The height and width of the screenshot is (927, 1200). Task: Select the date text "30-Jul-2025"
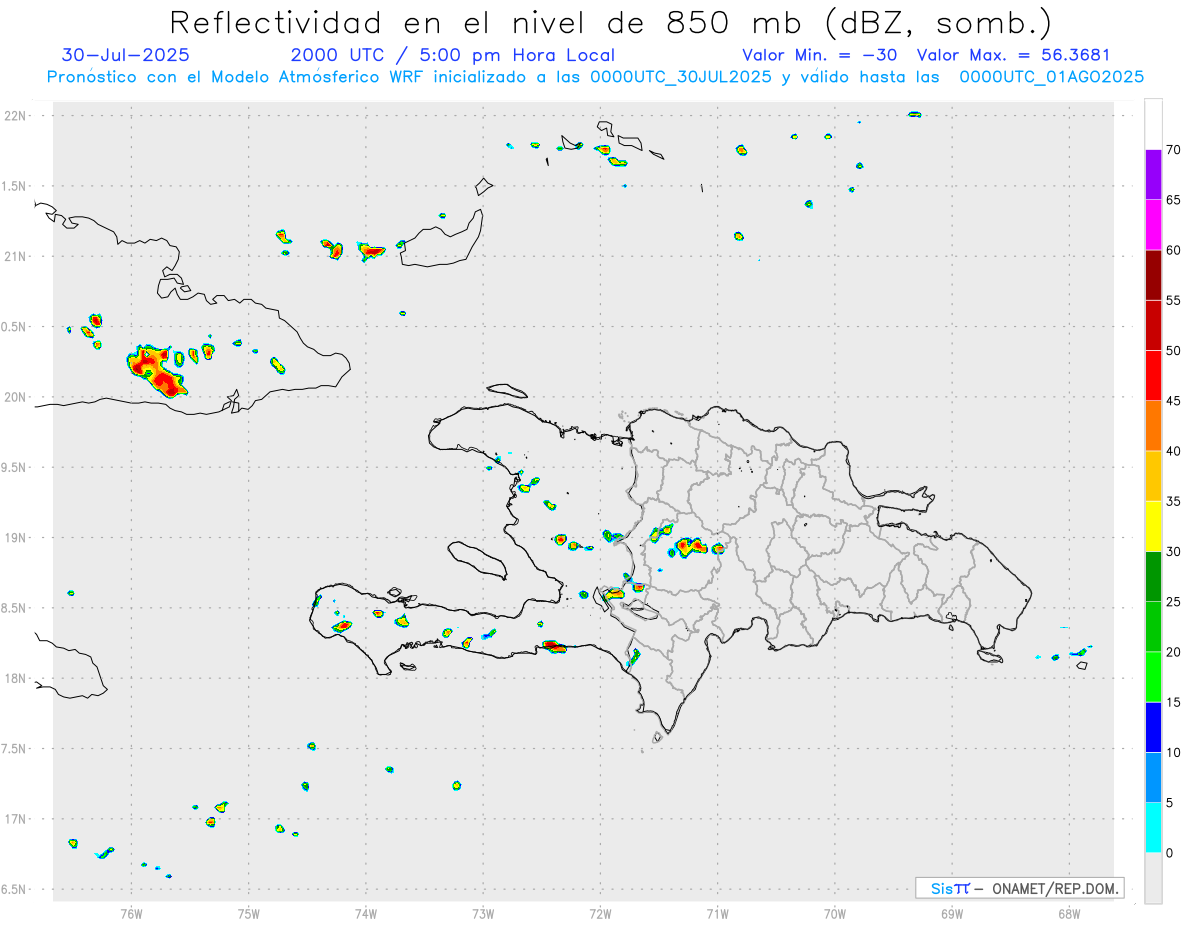click(x=125, y=55)
